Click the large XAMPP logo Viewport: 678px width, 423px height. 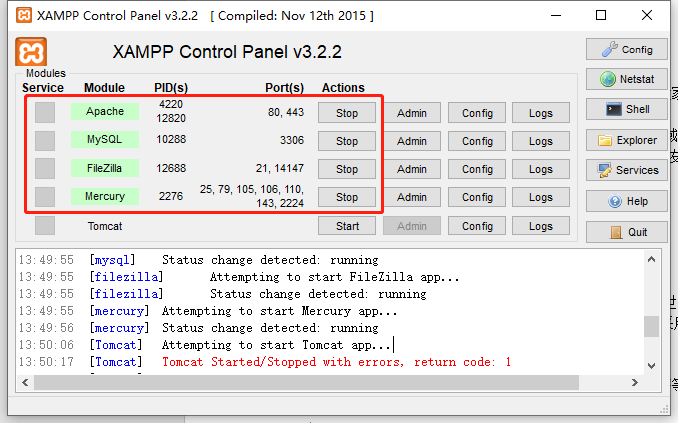pyautogui.click(x=31, y=52)
